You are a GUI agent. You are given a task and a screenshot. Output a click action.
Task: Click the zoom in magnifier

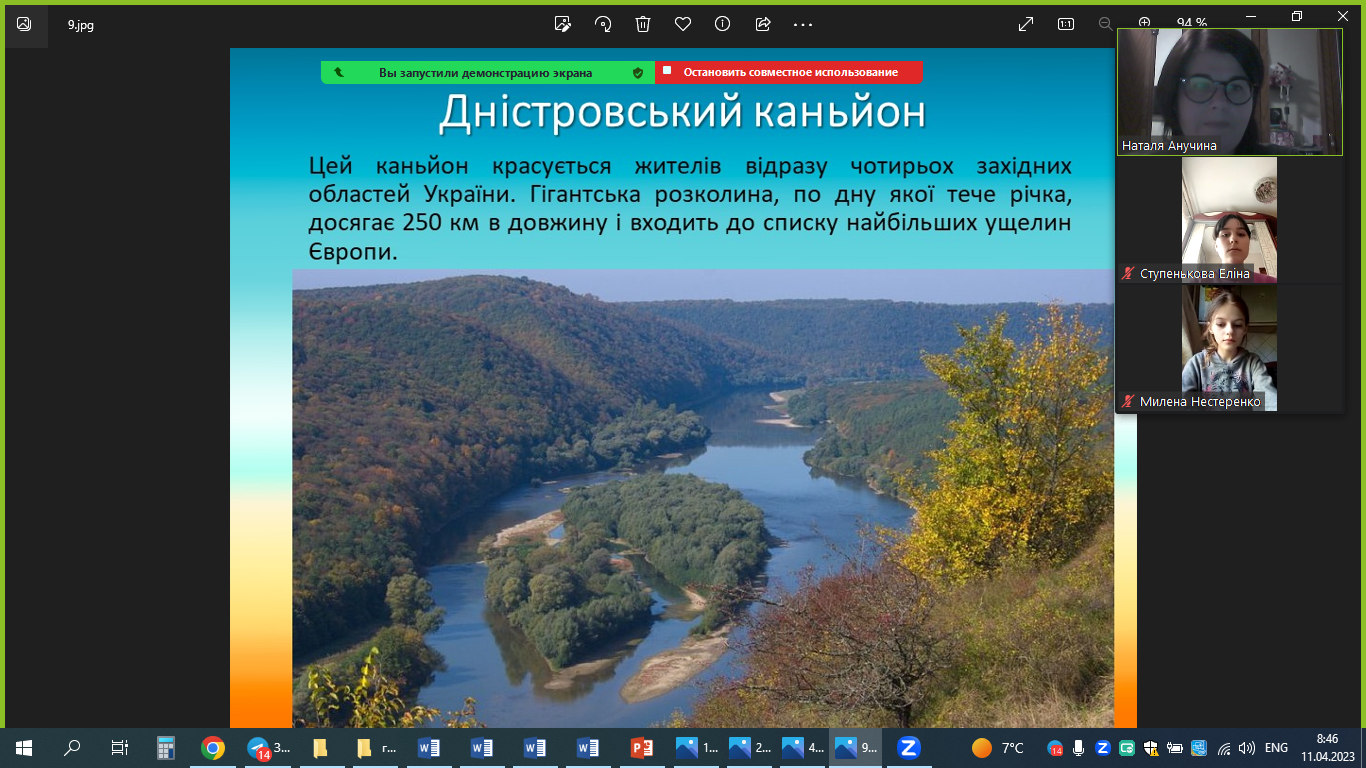pos(1145,23)
